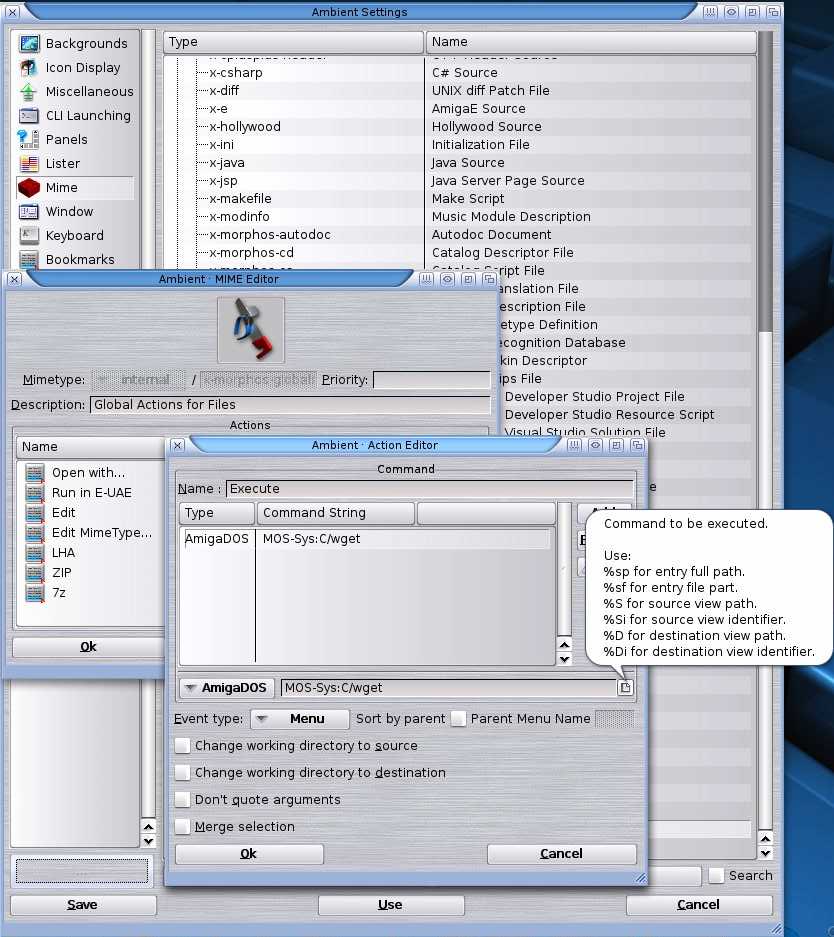The height and width of the screenshot is (937, 834).
Task: Open Miscellaneous settings icon
Action: [29, 92]
